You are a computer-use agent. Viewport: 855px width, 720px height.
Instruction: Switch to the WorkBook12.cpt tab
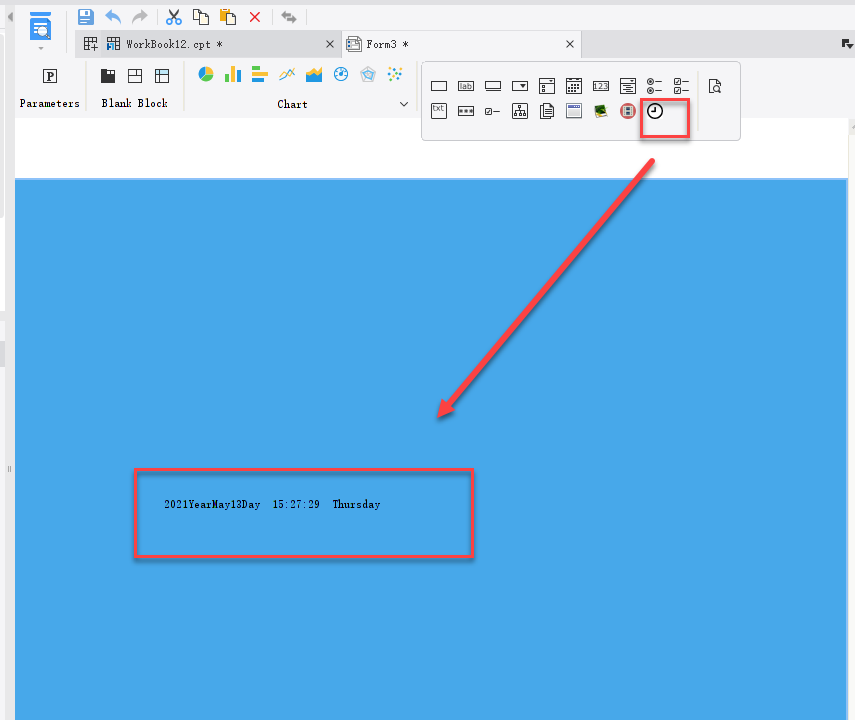pos(165,44)
